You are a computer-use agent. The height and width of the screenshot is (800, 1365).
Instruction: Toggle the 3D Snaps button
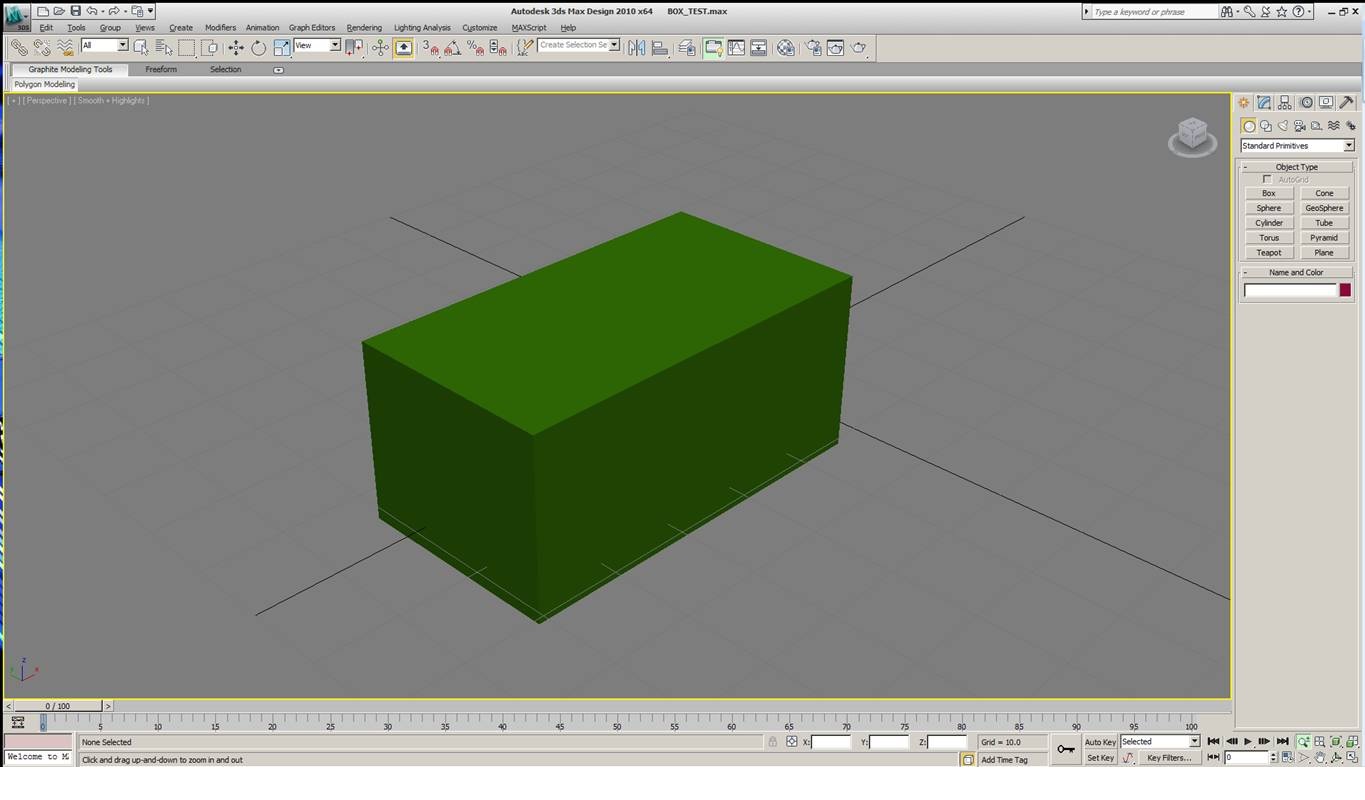click(x=429, y=47)
